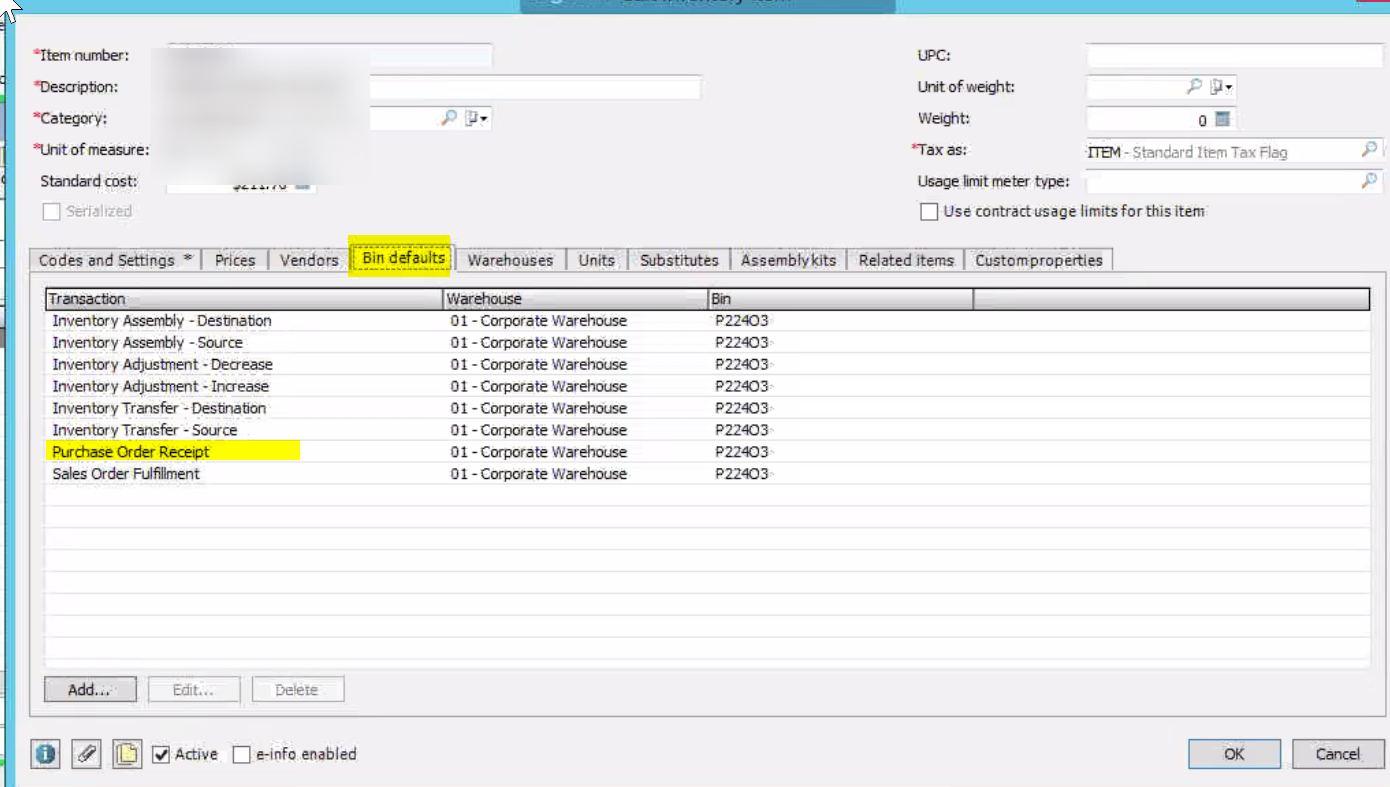Switch to the Codes and Settings tab

(116, 260)
